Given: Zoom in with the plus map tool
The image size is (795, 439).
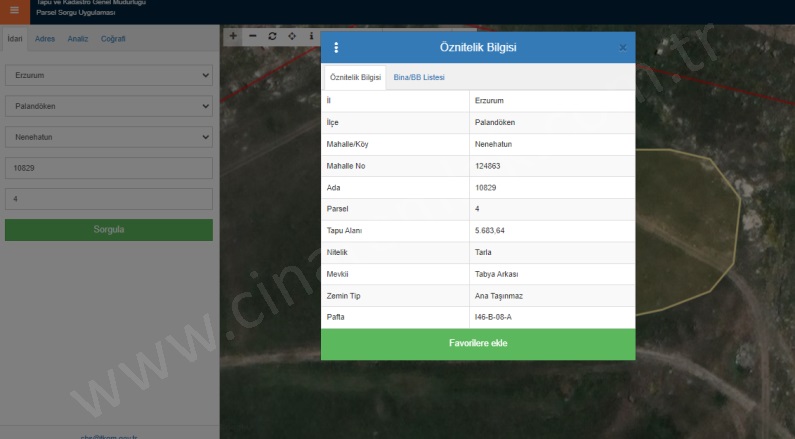Looking at the screenshot, I should point(232,36).
